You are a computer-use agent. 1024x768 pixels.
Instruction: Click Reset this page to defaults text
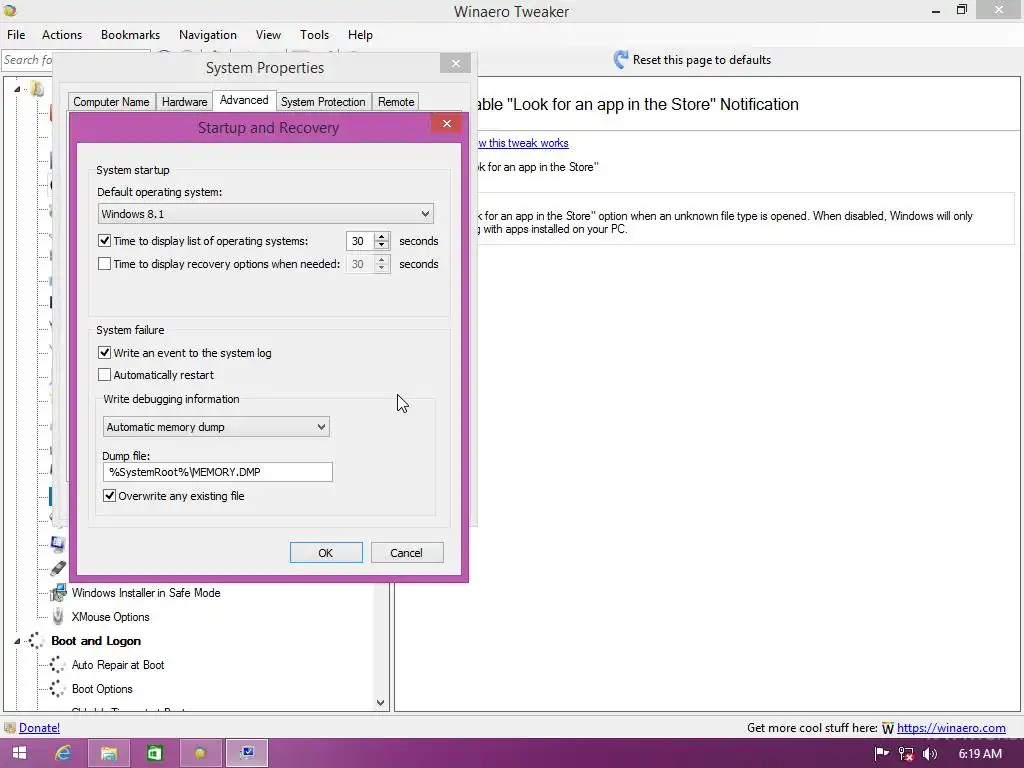coord(701,60)
